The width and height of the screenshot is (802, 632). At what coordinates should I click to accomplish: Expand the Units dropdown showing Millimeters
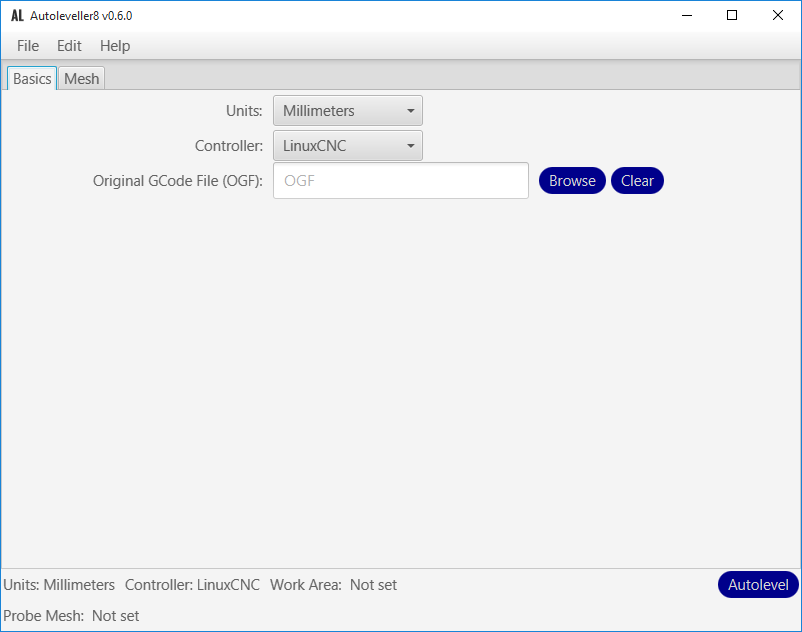pos(348,111)
